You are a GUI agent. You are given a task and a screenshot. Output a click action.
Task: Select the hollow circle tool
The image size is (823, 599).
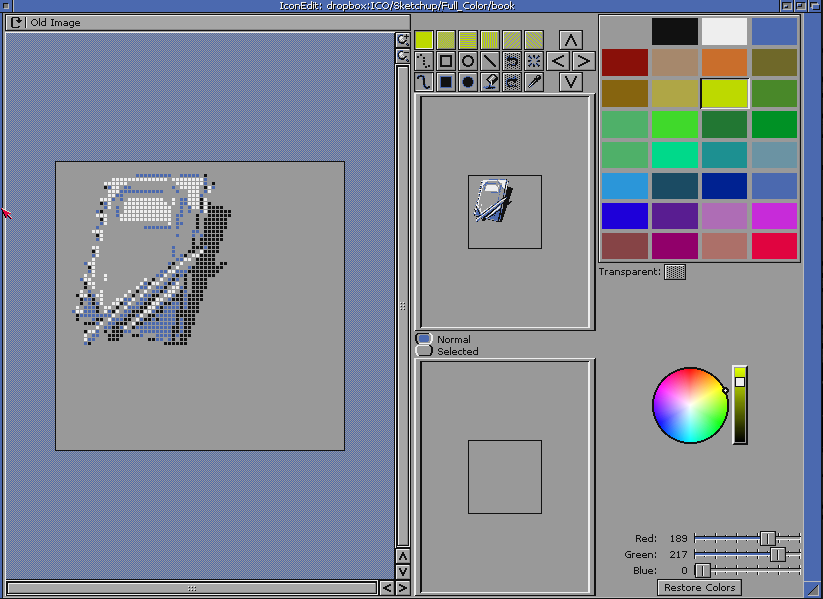click(x=468, y=61)
